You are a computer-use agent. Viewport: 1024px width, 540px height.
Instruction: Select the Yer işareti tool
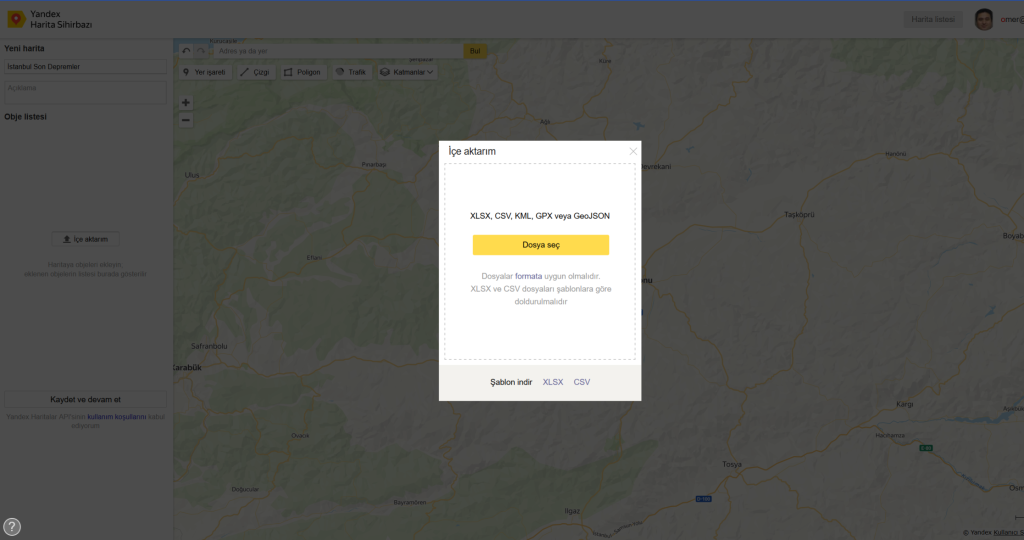(x=204, y=72)
